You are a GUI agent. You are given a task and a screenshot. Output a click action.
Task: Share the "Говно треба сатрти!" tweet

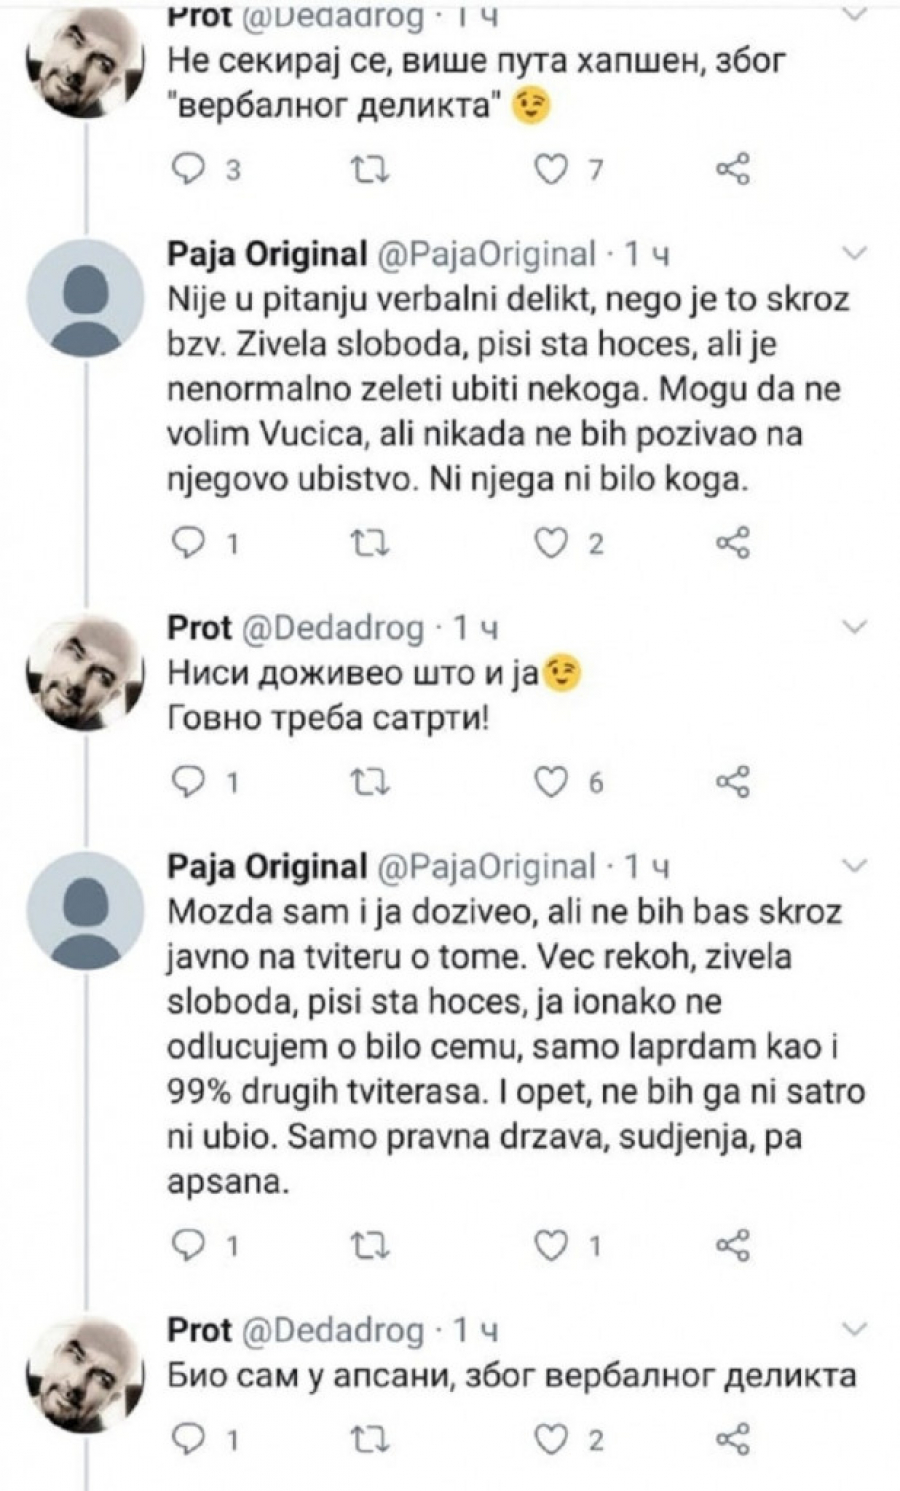tap(733, 782)
